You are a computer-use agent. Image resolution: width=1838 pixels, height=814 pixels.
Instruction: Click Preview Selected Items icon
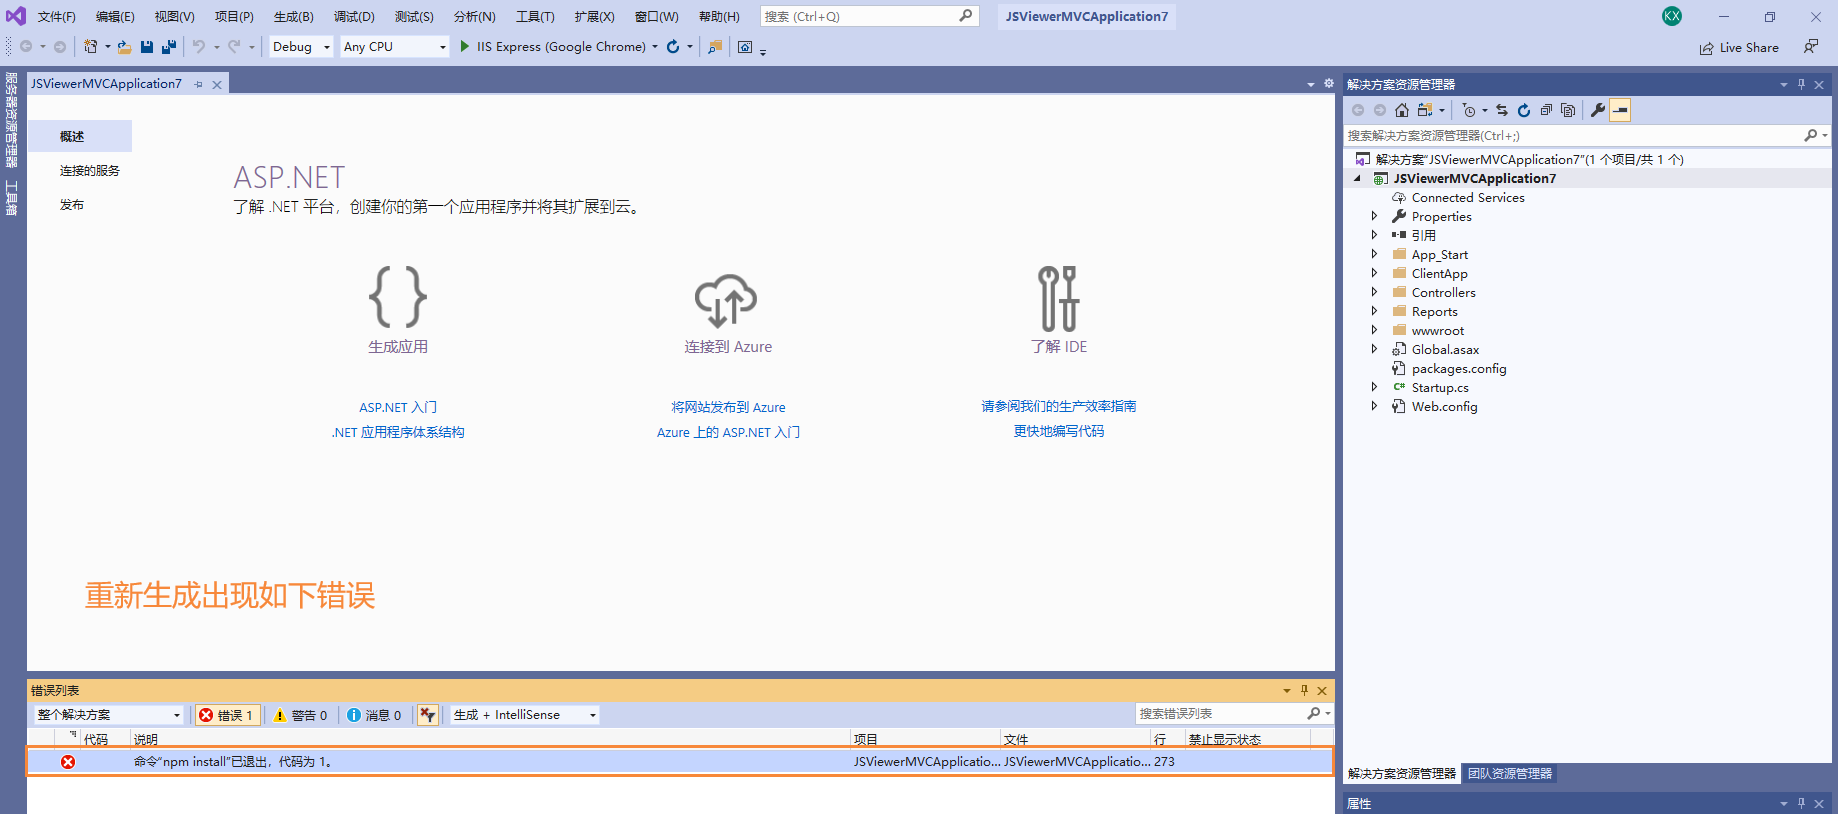pyautogui.click(x=1621, y=110)
